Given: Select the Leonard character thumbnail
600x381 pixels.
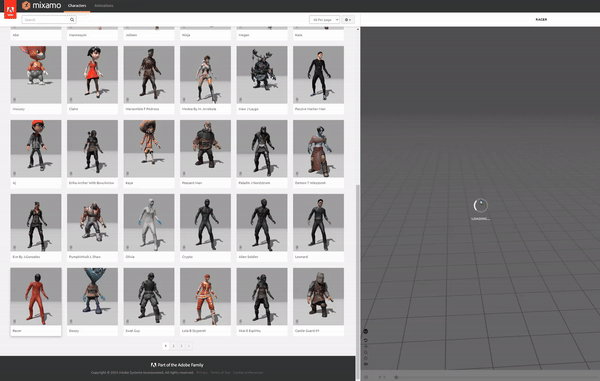Looking at the screenshot, I should [x=318, y=223].
